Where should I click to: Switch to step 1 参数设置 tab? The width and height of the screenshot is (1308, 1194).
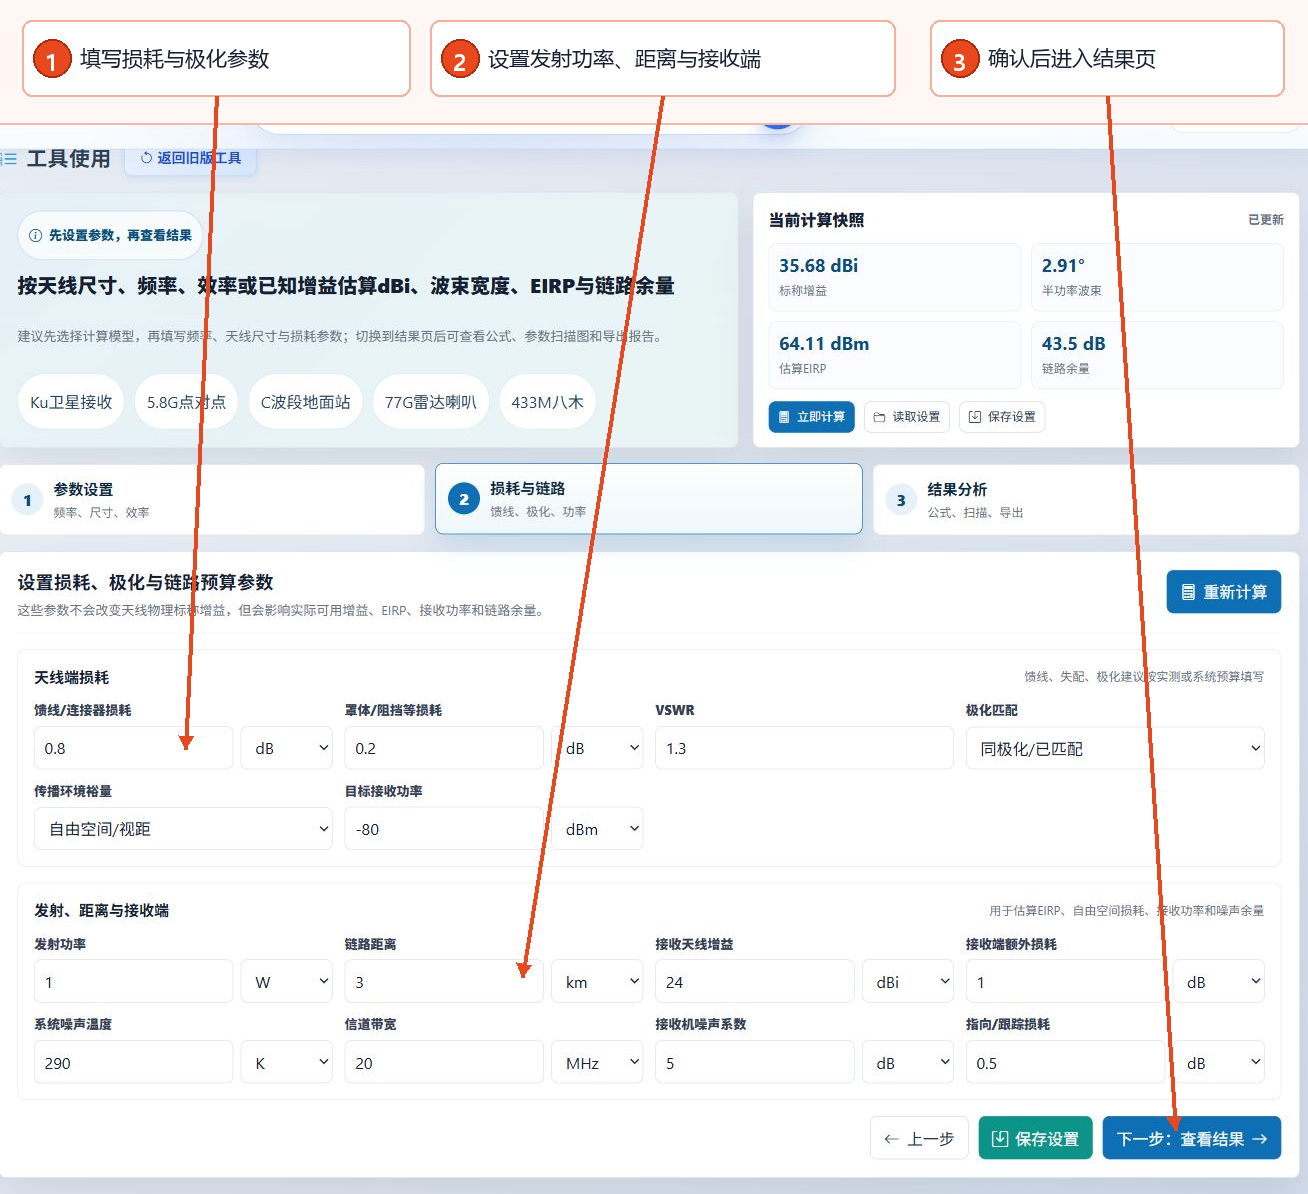(212, 499)
